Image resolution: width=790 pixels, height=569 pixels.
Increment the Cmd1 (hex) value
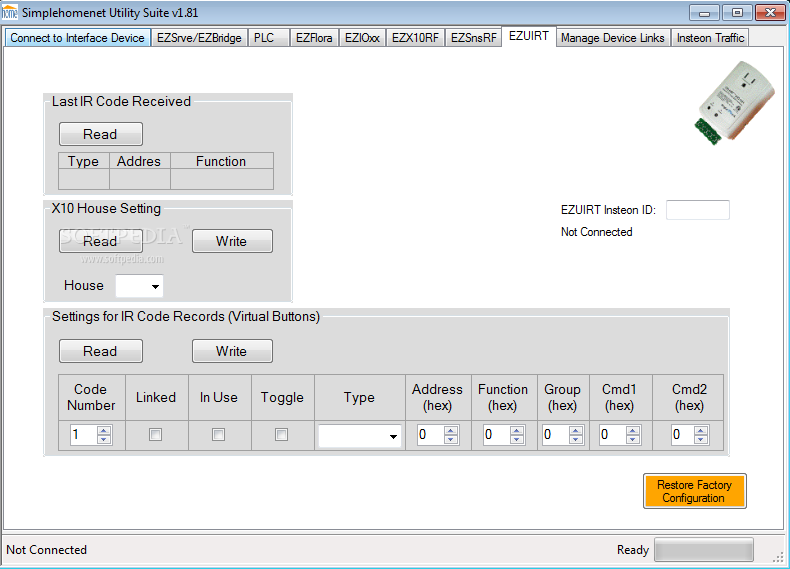coord(633,430)
